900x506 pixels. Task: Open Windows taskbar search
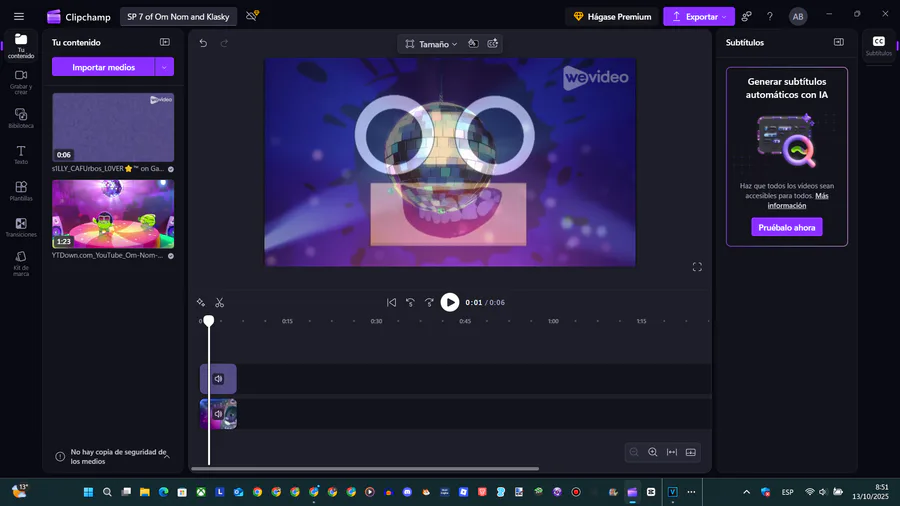(x=107, y=492)
